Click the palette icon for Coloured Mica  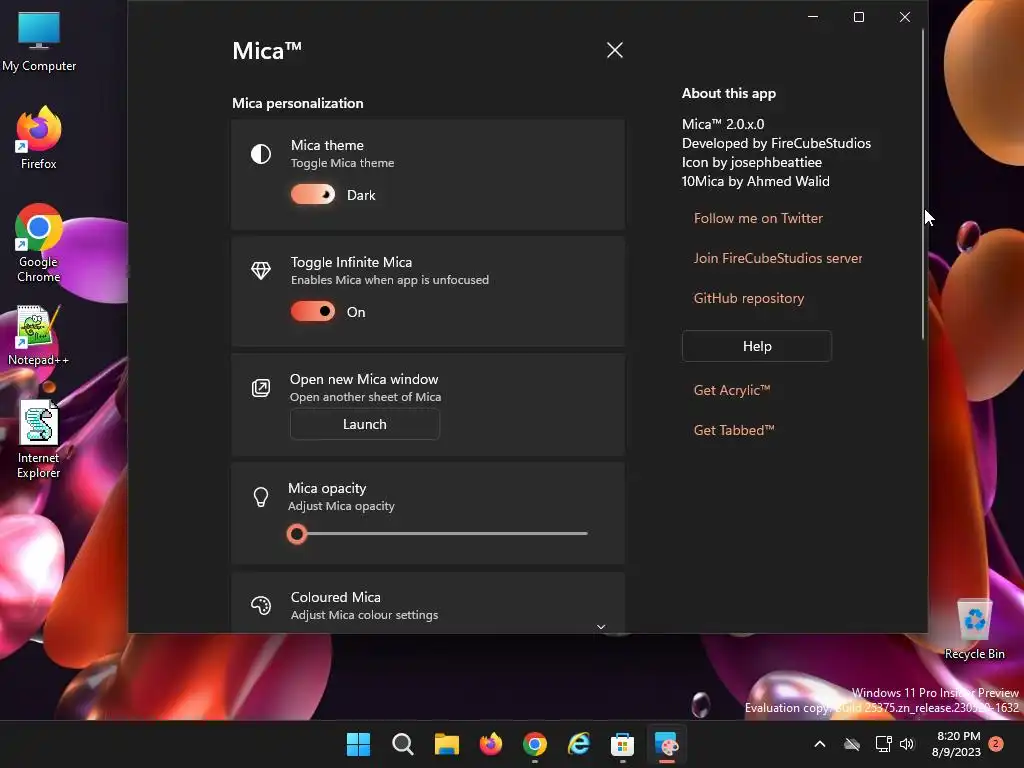(261, 605)
